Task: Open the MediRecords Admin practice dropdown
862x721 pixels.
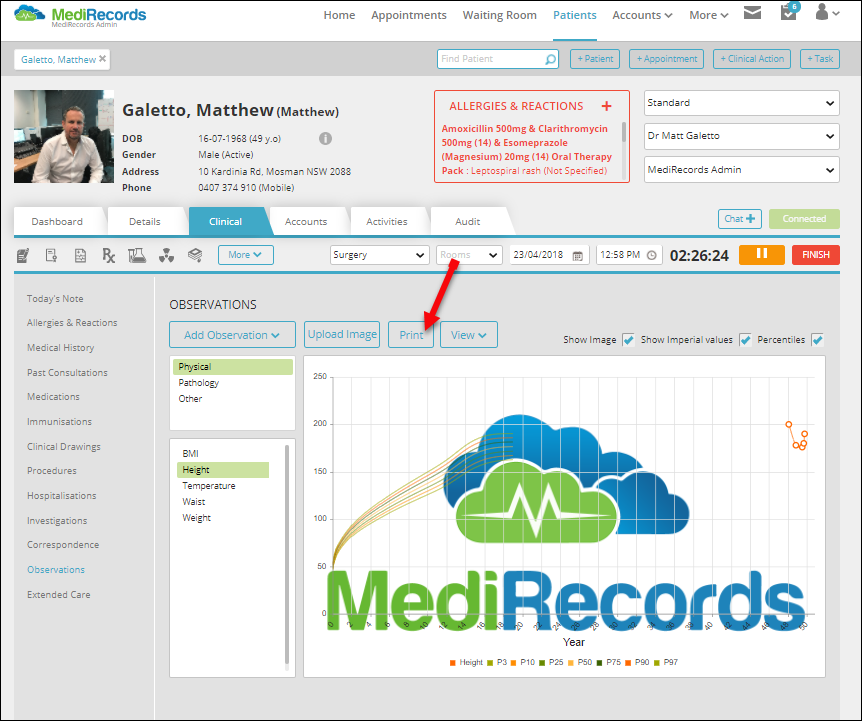Action: point(742,170)
